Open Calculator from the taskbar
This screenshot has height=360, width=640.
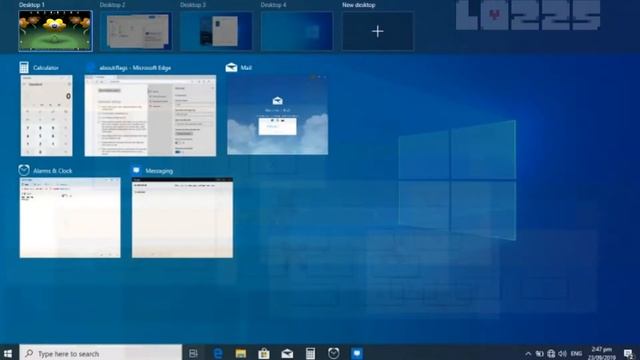(311, 353)
